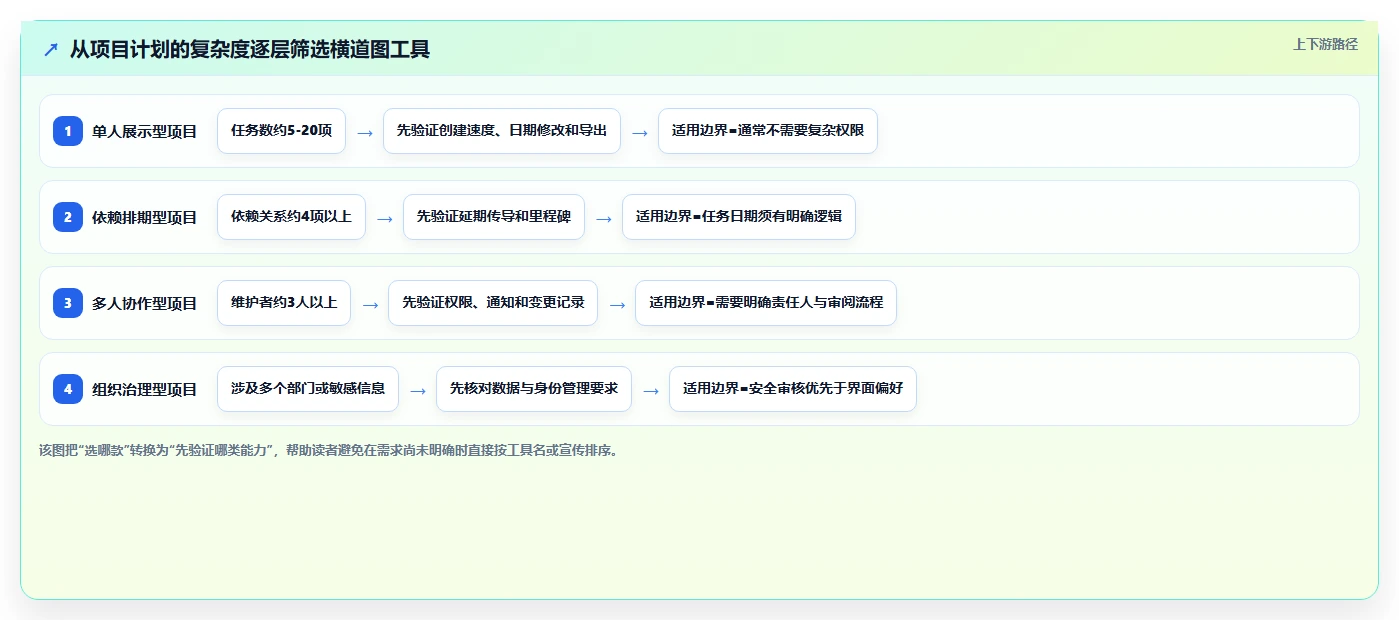Click the arrow after 依赖关系约4项以上
The width and height of the screenshot is (1399, 620).
pos(385,218)
